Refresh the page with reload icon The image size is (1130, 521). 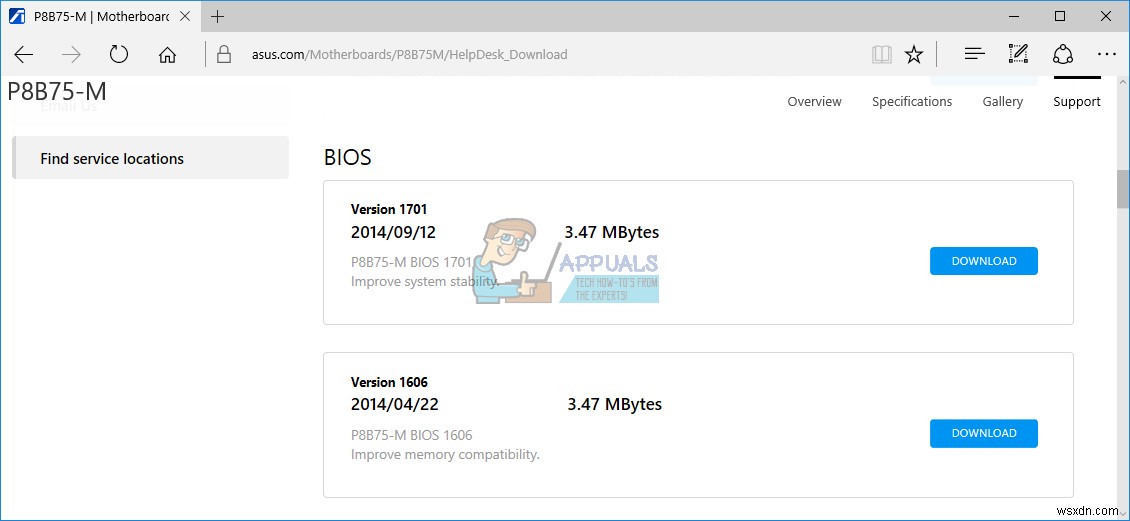coord(119,54)
